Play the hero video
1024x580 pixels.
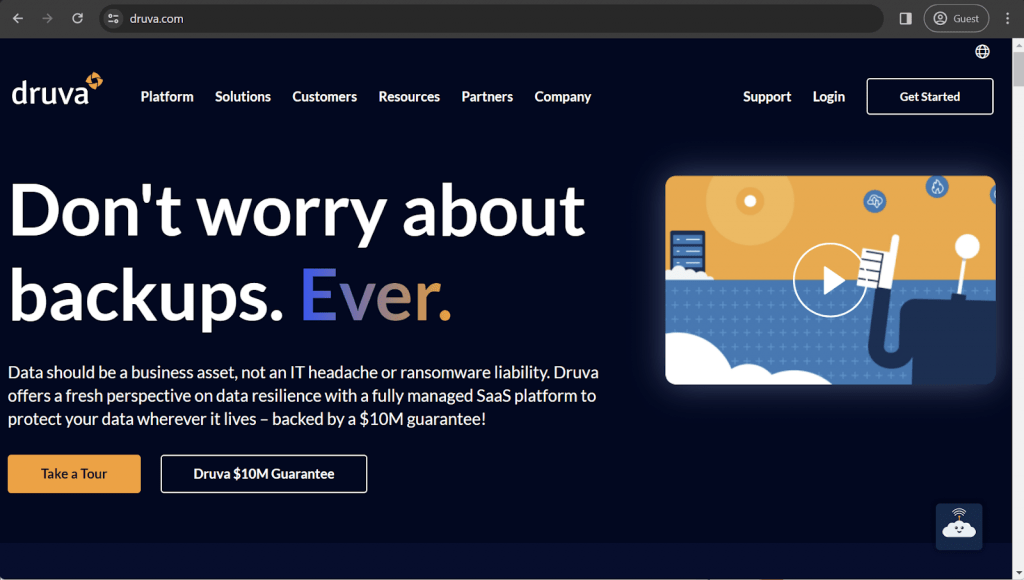(x=829, y=280)
